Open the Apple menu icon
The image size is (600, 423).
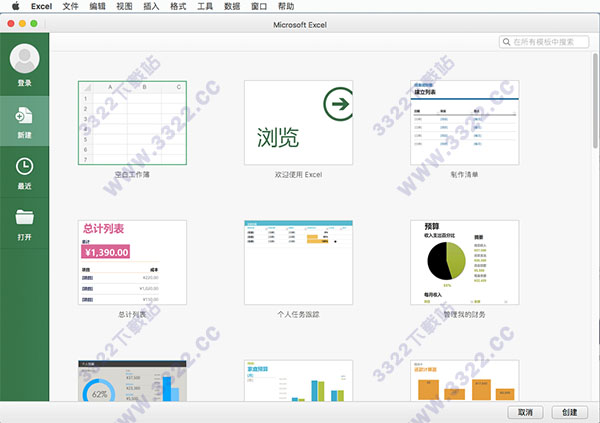click(16, 6)
